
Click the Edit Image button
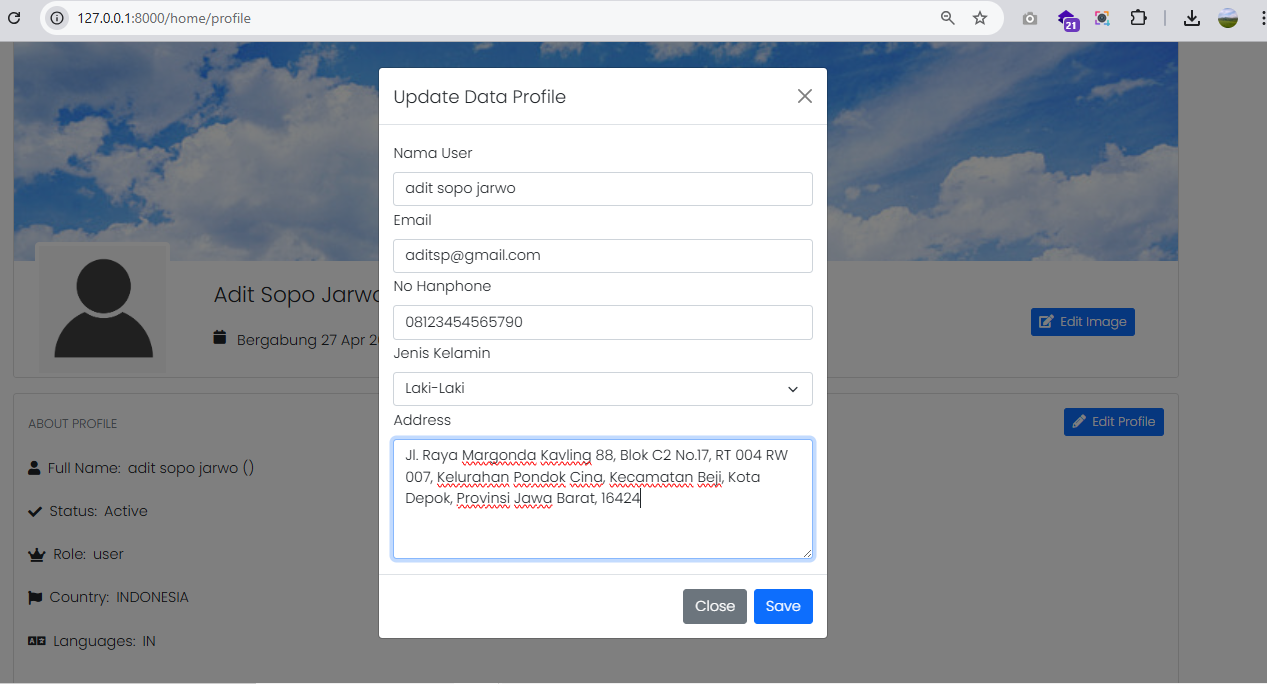(1082, 322)
